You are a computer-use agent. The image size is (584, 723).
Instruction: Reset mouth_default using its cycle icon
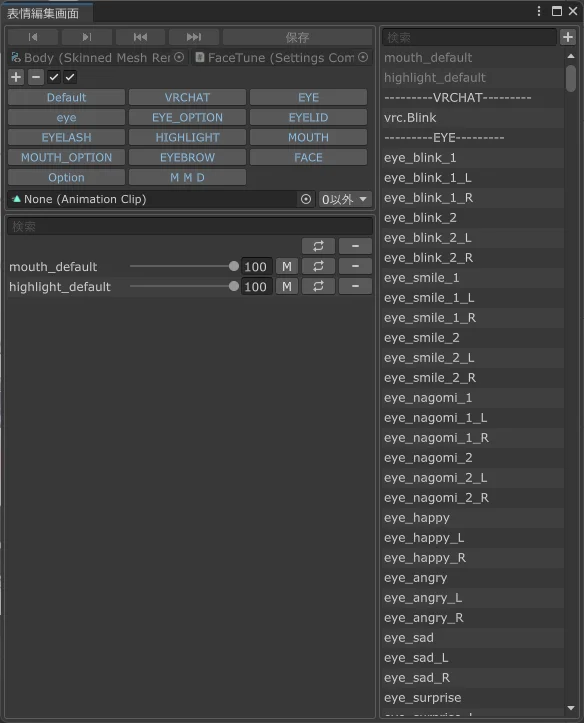(318, 266)
